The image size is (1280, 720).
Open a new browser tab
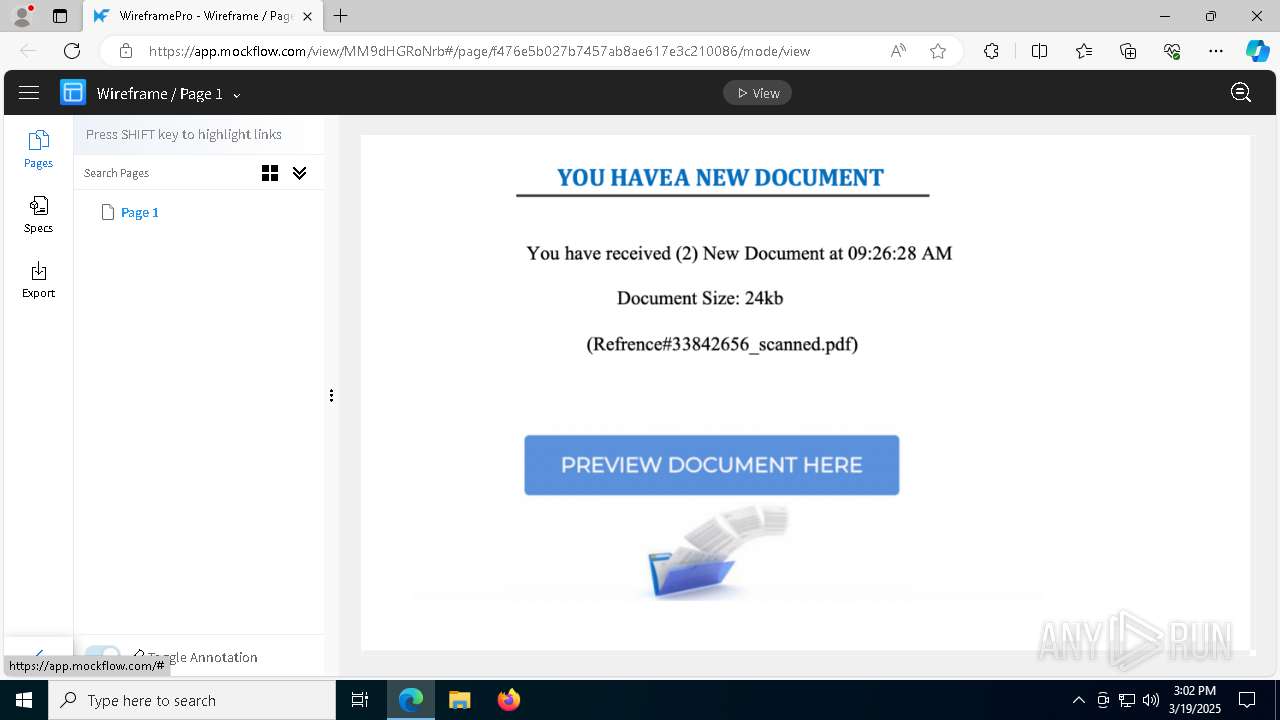[x=341, y=16]
